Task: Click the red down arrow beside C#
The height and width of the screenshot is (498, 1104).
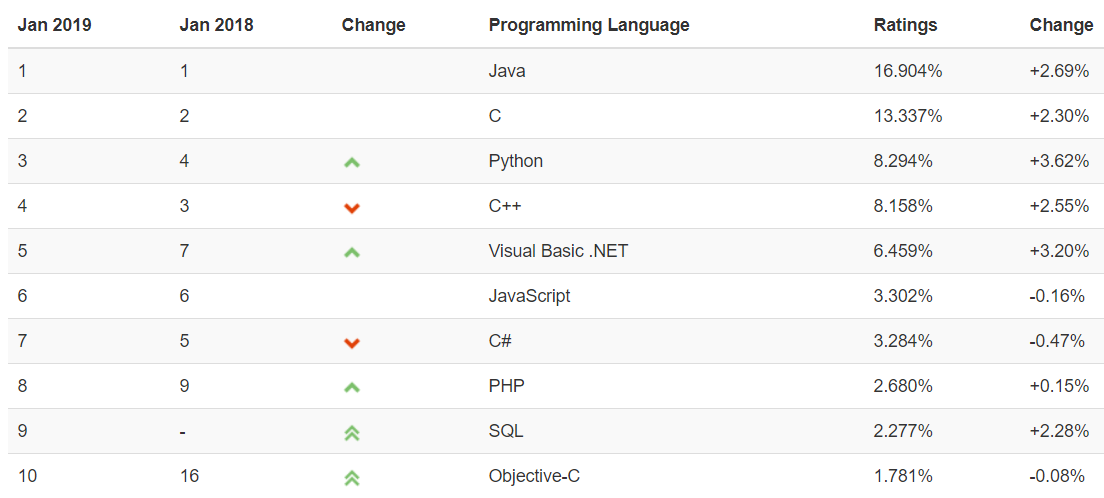Action: [351, 342]
